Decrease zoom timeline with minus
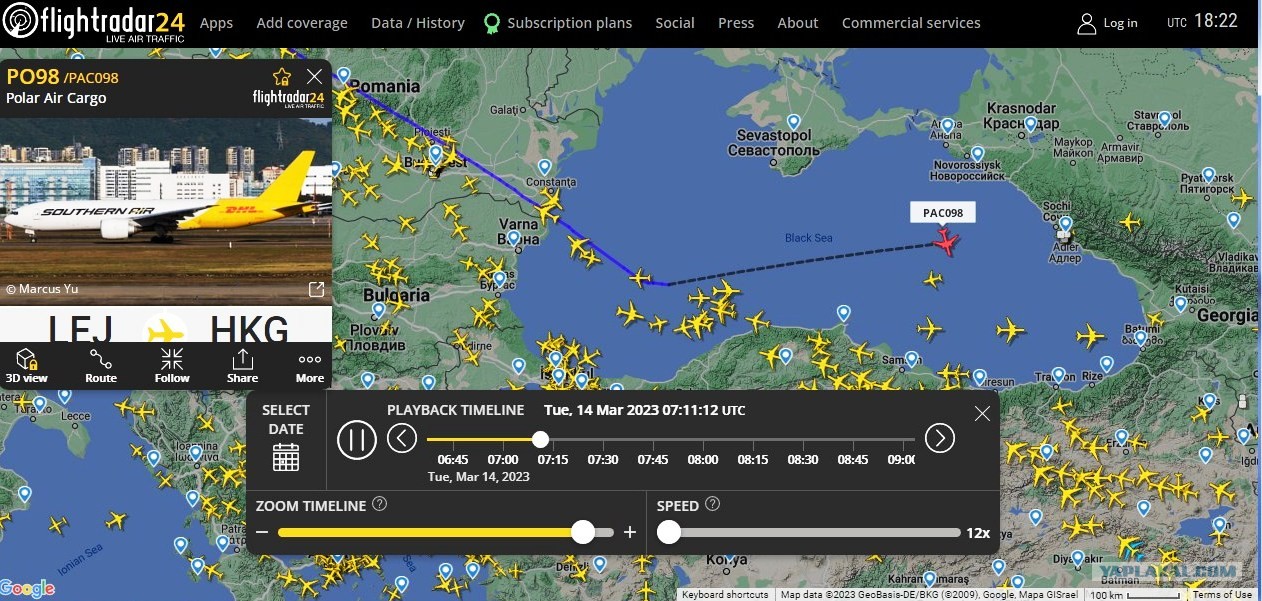Image resolution: width=1262 pixels, height=601 pixels. coord(262,533)
